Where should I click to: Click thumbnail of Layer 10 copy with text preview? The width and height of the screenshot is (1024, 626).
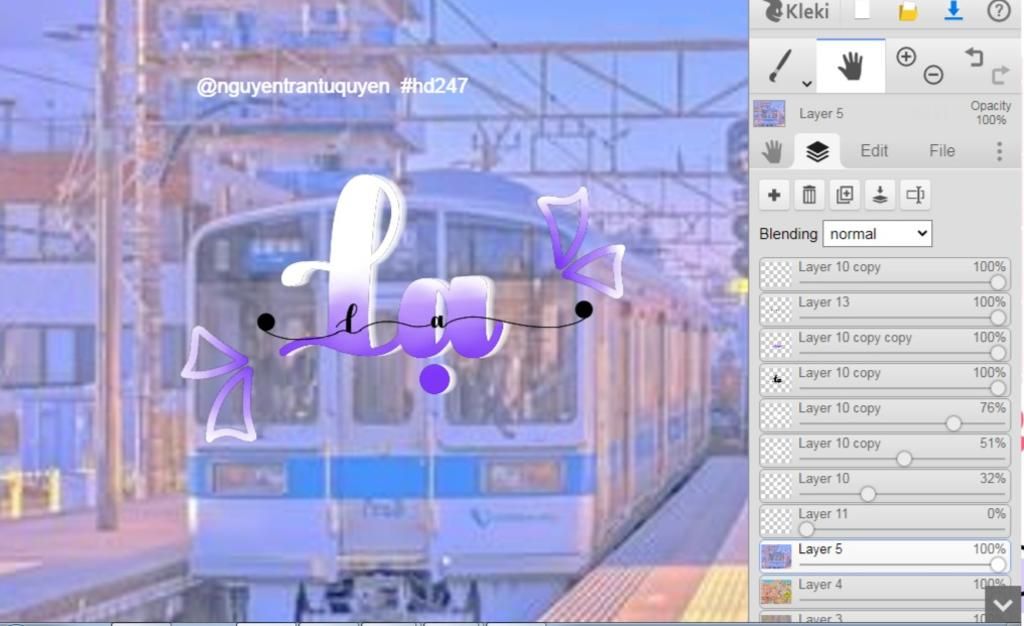tap(776, 380)
